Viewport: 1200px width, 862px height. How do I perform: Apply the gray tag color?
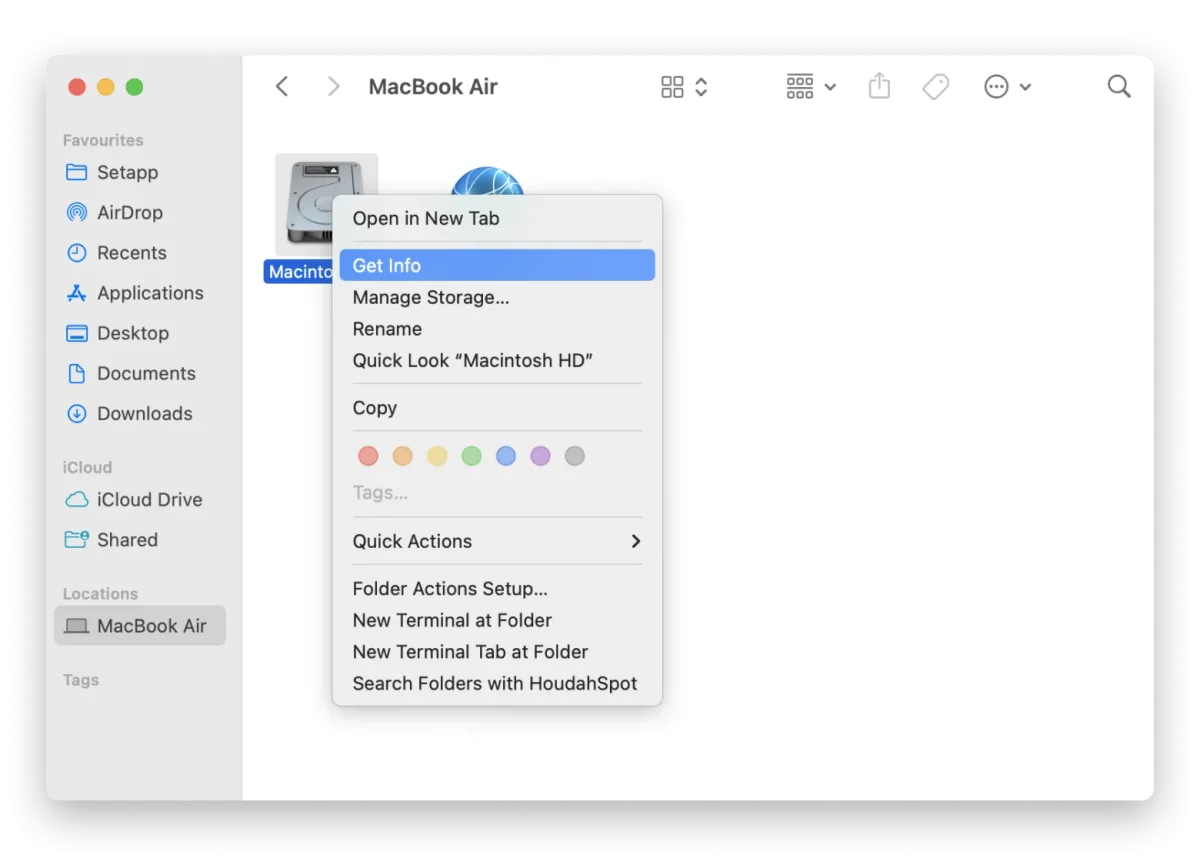click(574, 456)
